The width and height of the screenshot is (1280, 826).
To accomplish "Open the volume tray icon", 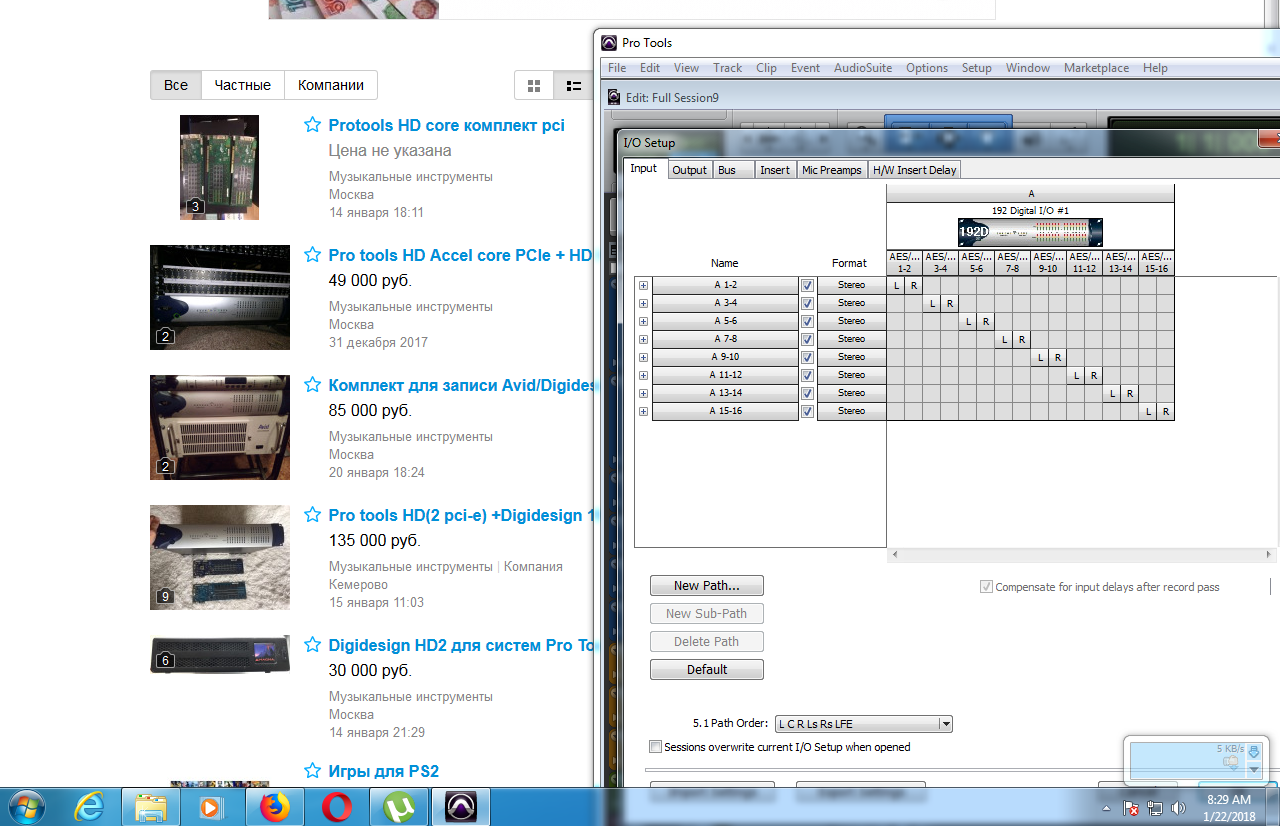I will tap(1178, 807).
